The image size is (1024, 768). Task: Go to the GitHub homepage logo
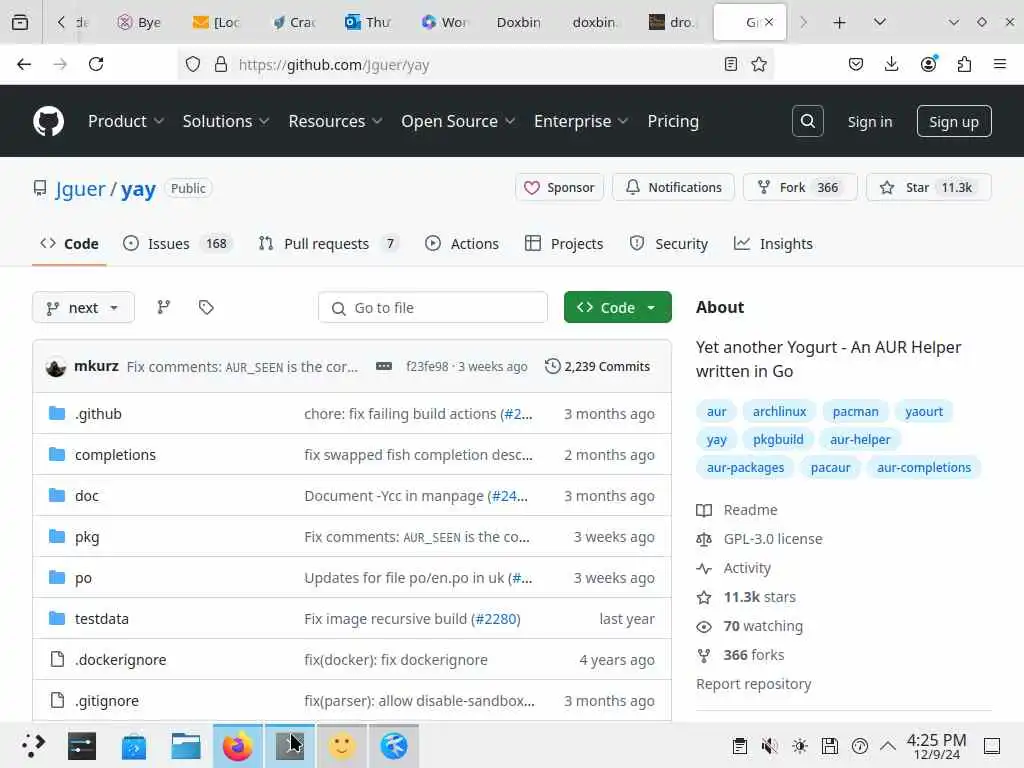[x=48, y=121]
